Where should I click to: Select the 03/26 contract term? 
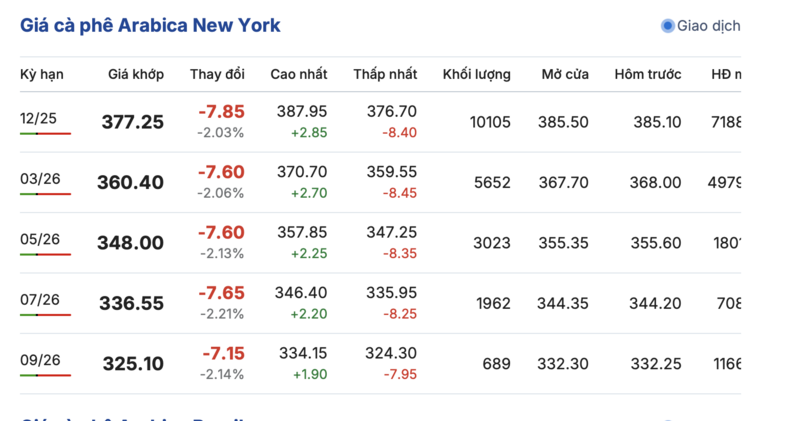point(40,179)
